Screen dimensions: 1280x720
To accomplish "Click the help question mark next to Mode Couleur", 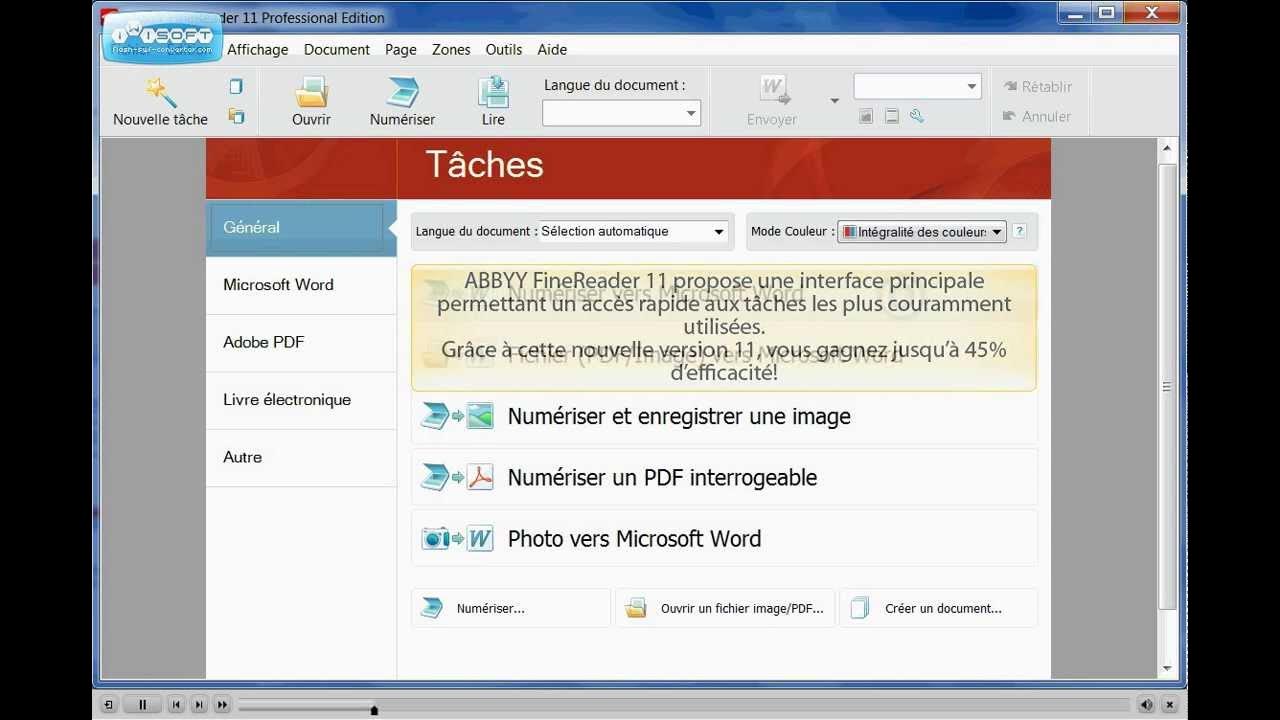I will pos(1019,231).
